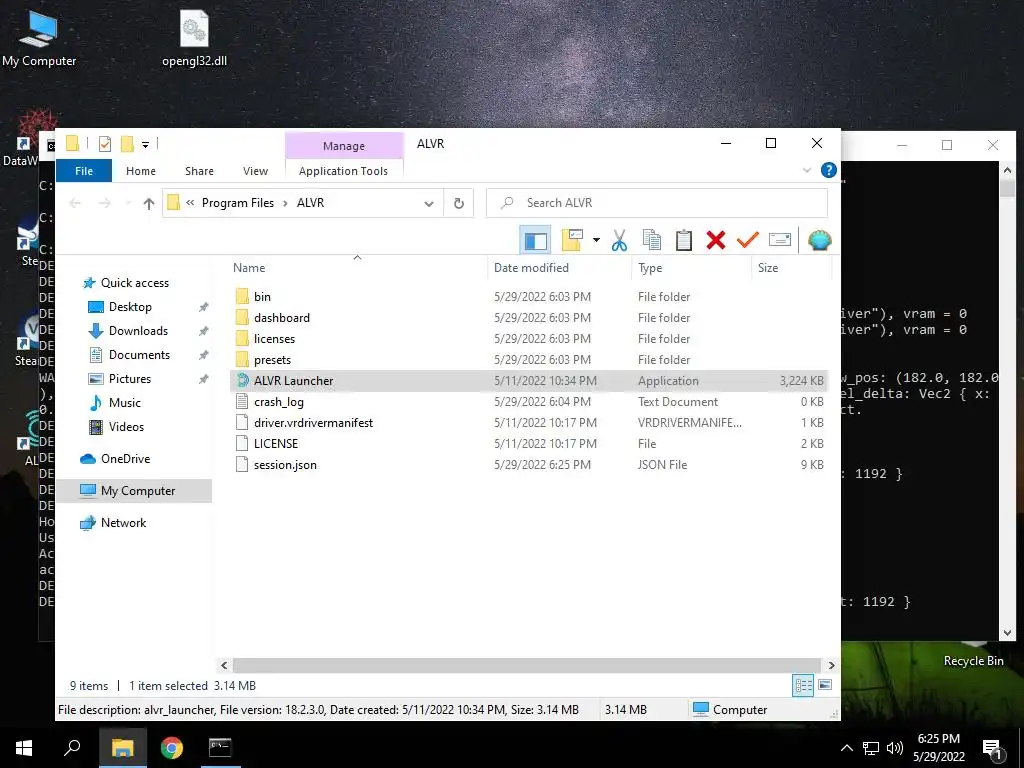Open Pictures in the navigation pane

coord(129,379)
